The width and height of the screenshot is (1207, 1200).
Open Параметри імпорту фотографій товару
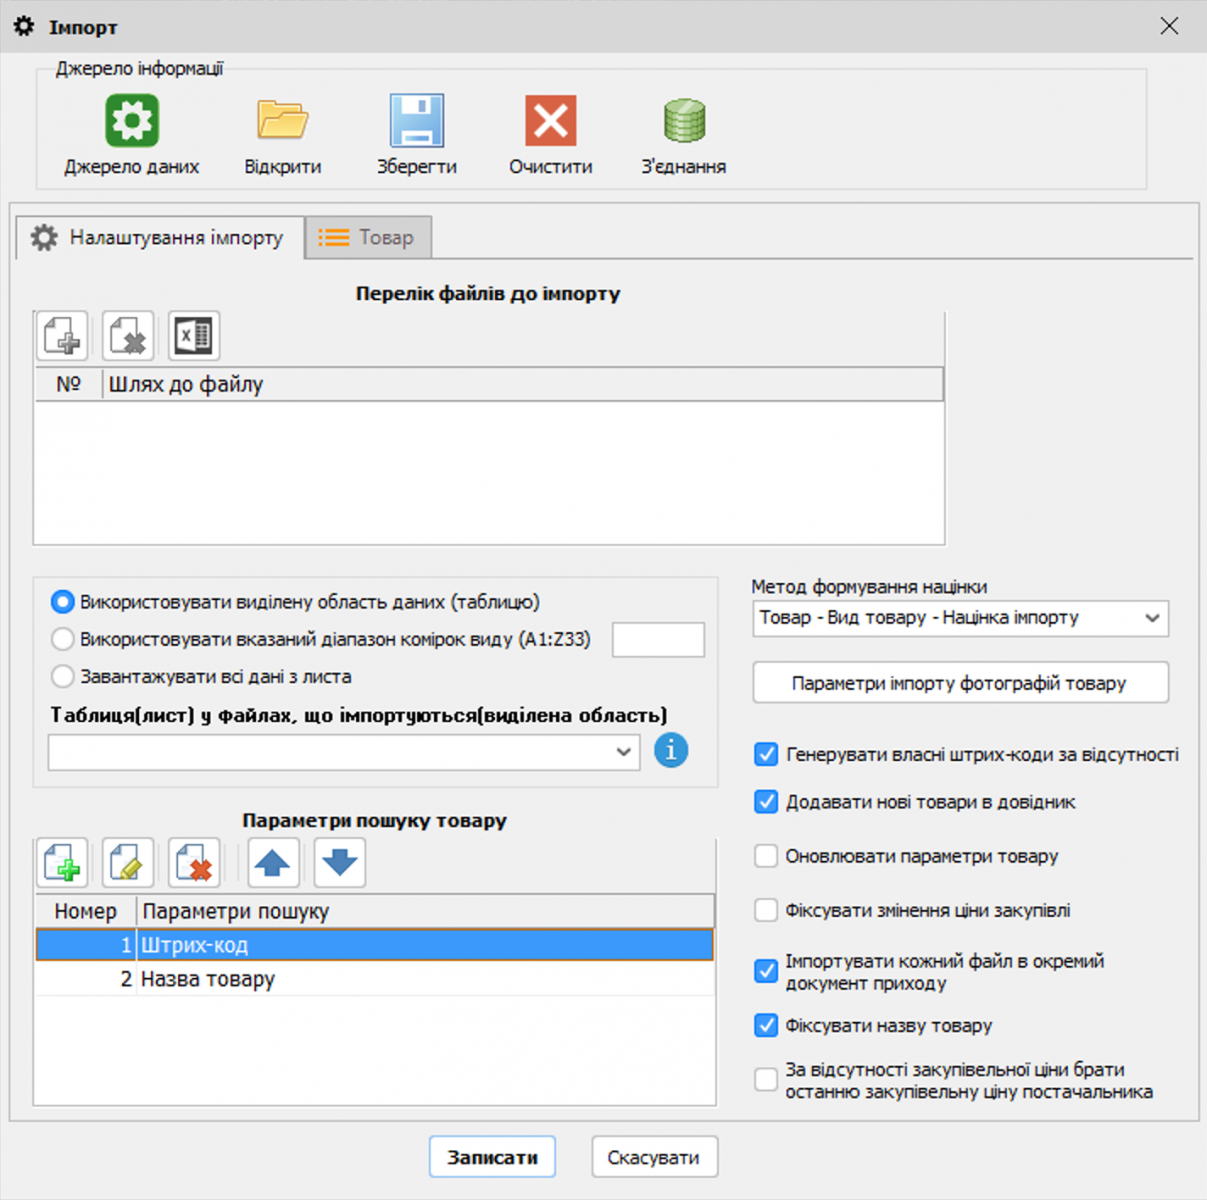tap(959, 683)
